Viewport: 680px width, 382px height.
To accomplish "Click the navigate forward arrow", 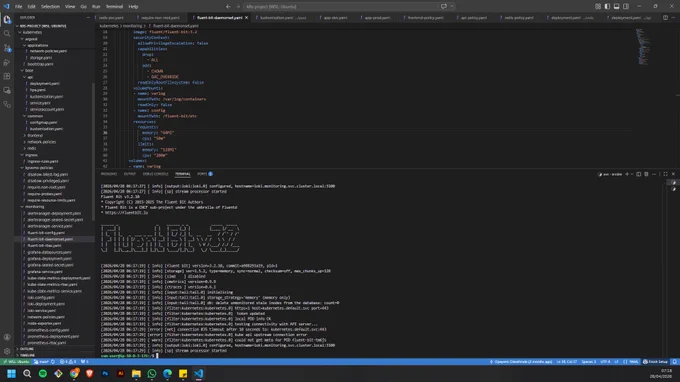I will (x=238, y=7).
